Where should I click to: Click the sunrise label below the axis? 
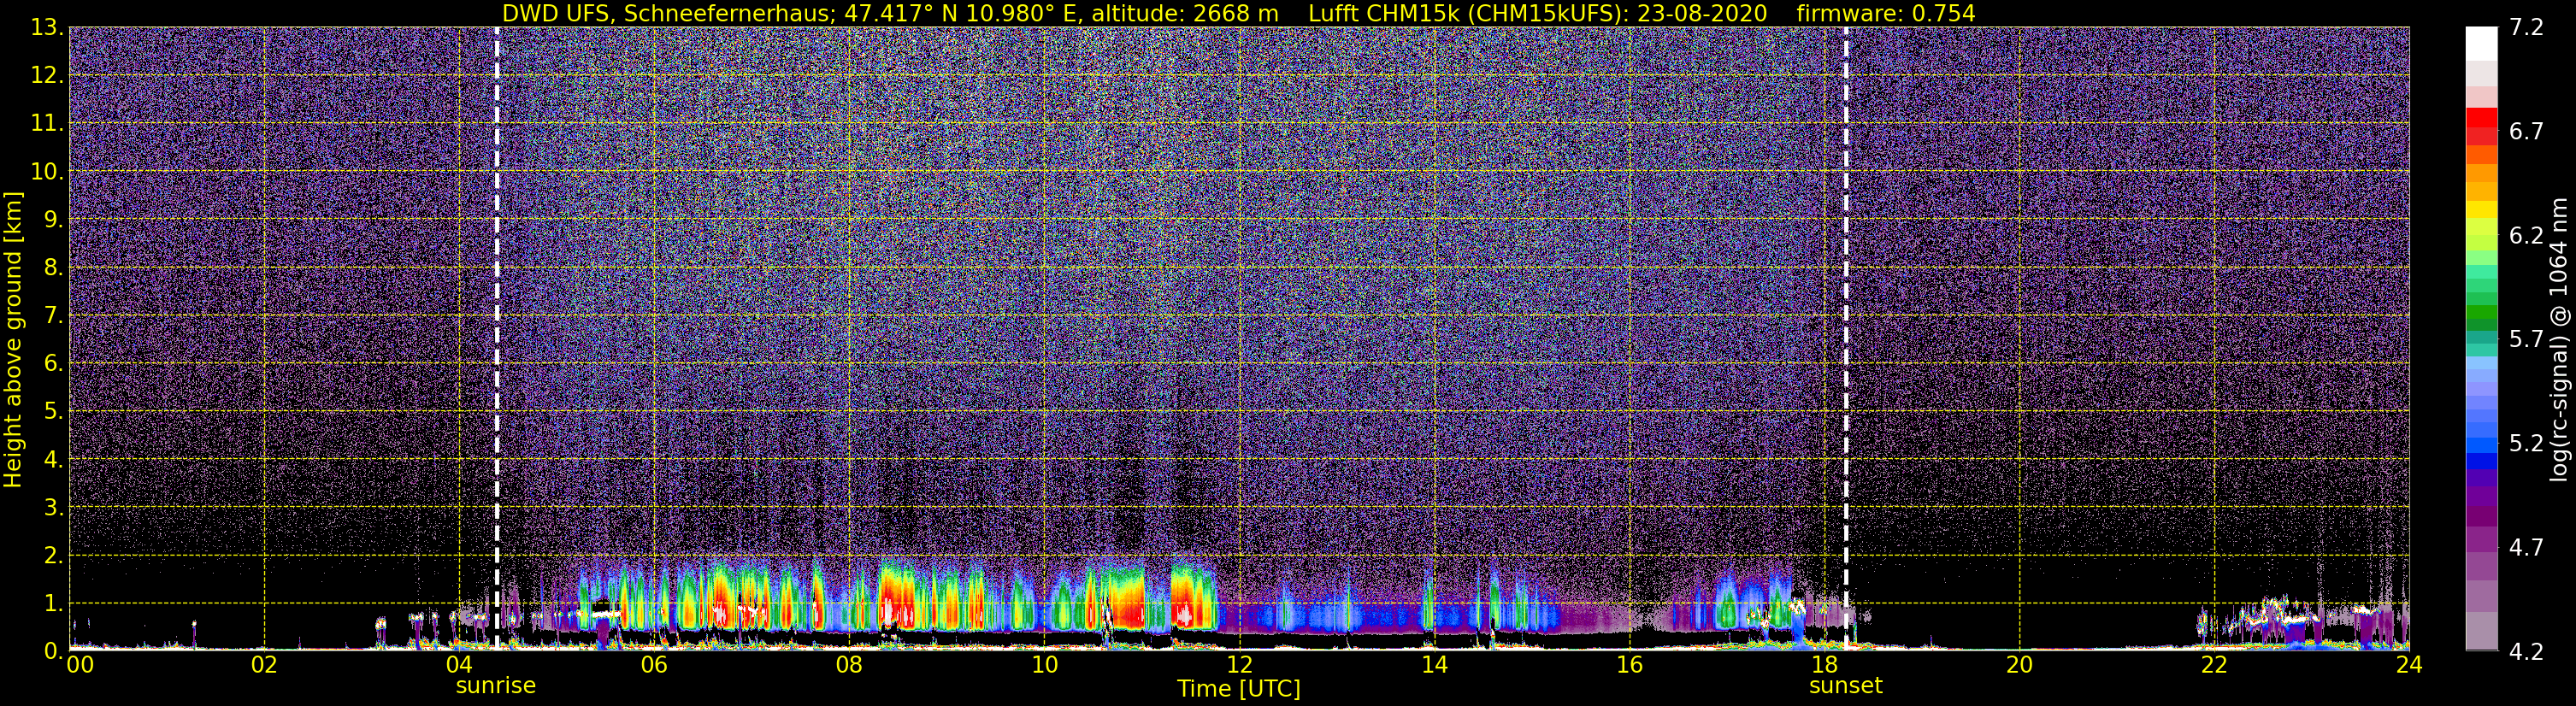pos(496,686)
